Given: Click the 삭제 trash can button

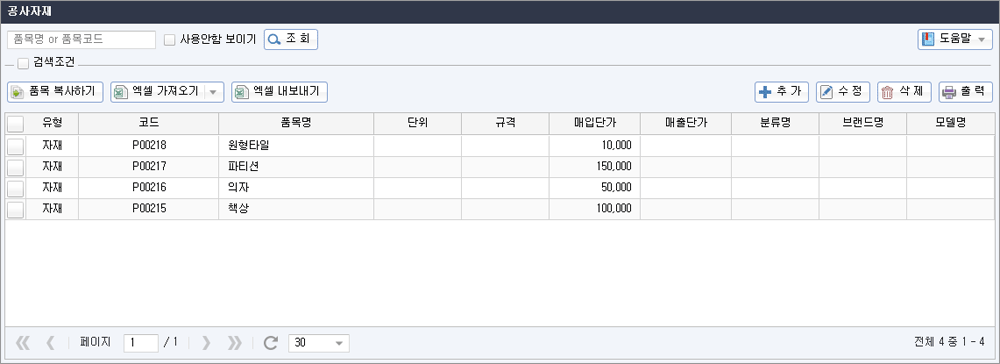Looking at the screenshot, I should point(904,92).
